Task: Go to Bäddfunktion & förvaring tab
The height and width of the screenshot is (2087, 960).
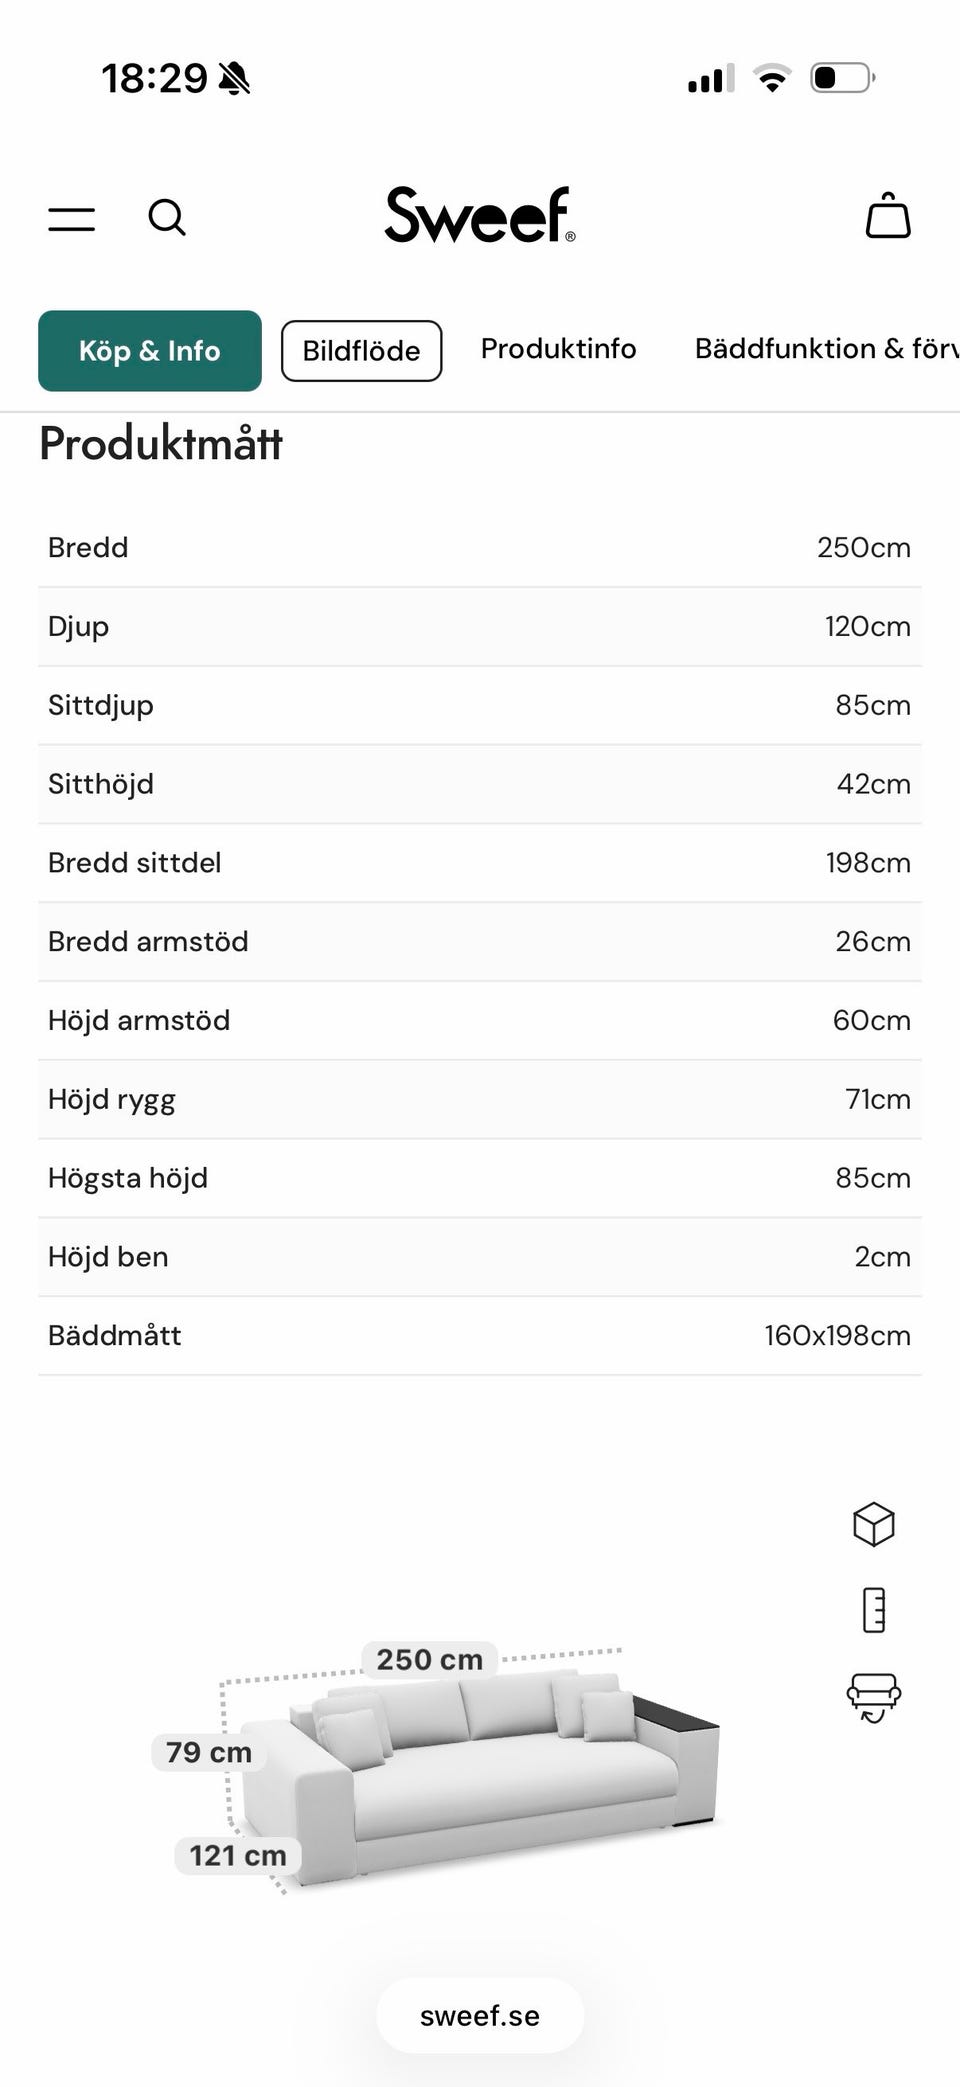Action: click(x=826, y=349)
